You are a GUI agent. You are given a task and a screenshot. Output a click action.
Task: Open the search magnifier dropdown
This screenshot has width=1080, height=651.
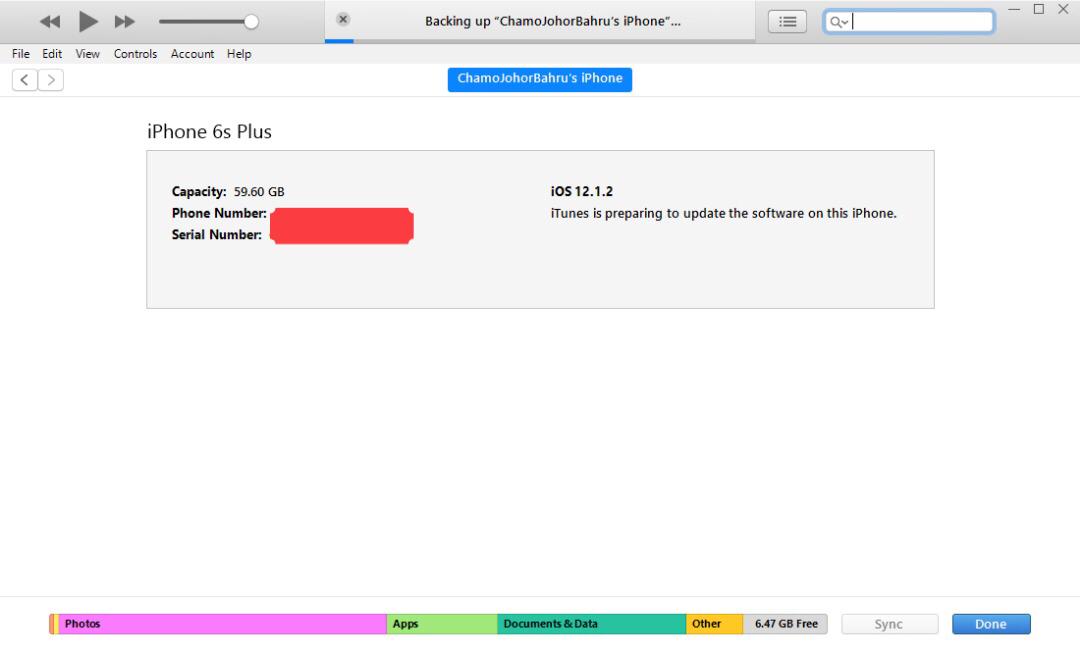coord(838,22)
